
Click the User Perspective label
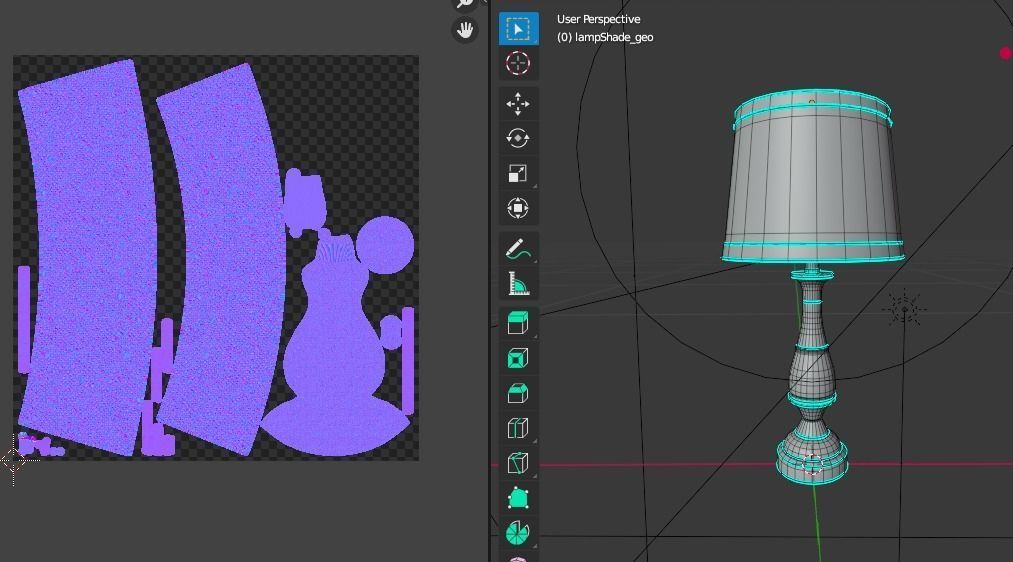coord(599,19)
